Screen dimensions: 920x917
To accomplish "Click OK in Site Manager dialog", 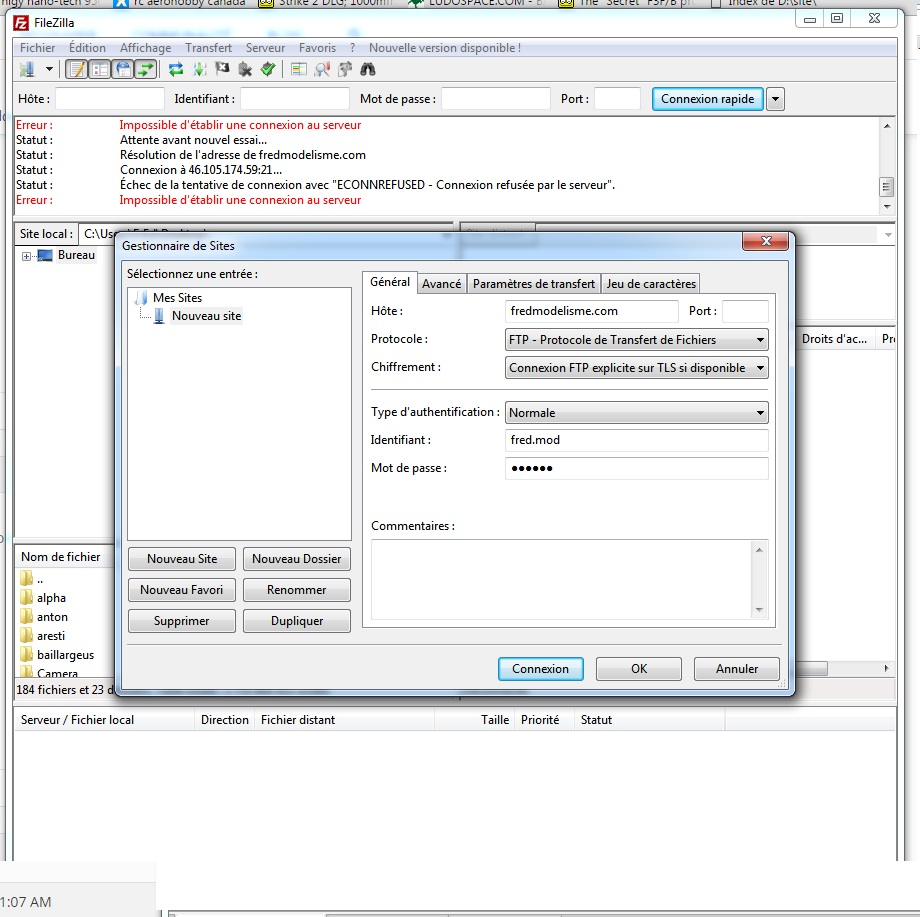I will coord(639,669).
